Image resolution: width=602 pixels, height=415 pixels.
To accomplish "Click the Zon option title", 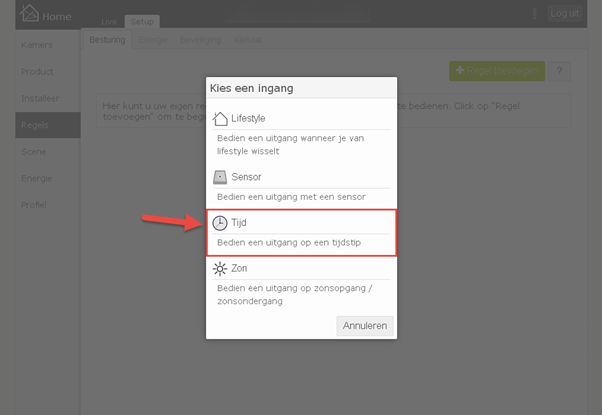I will (239, 268).
